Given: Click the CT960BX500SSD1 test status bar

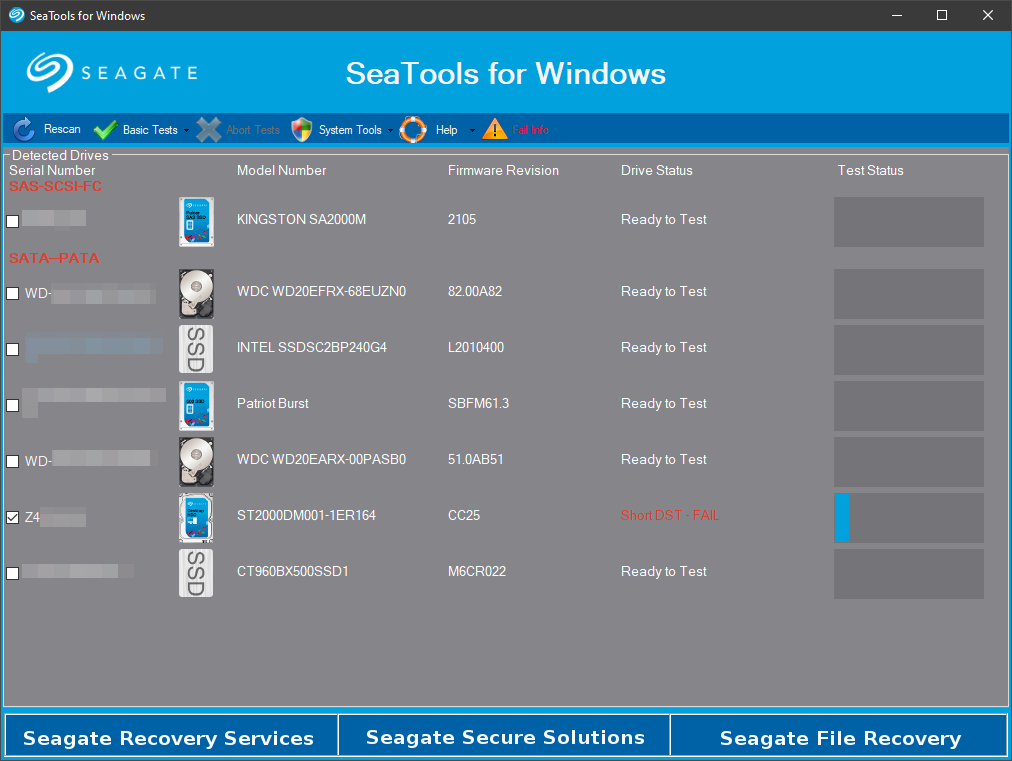Looking at the screenshot, I should click(909, 574).
